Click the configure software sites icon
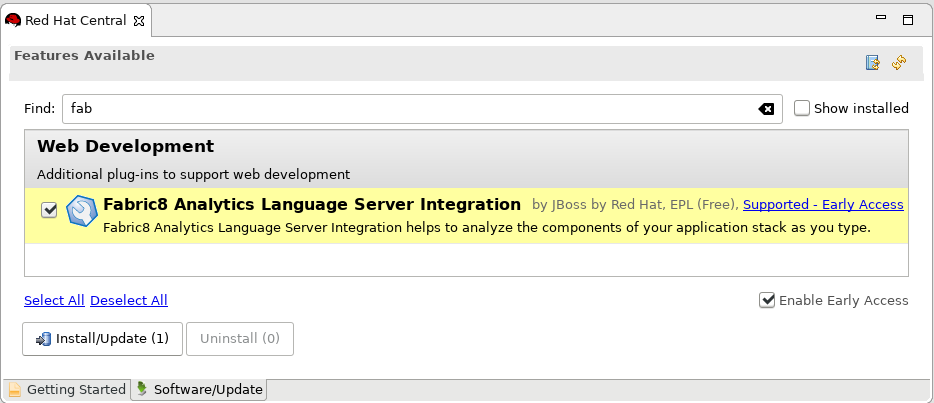 (873, 62)
